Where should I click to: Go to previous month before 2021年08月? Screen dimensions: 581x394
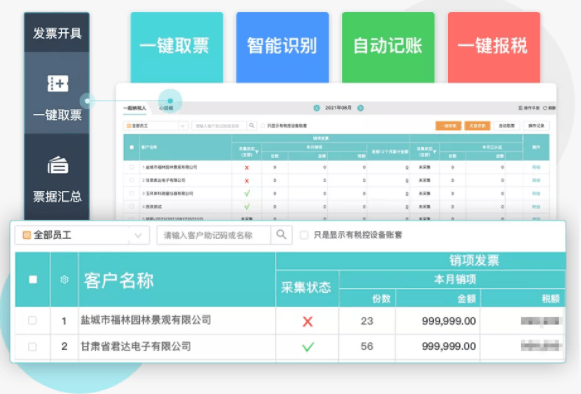point(316,108)
